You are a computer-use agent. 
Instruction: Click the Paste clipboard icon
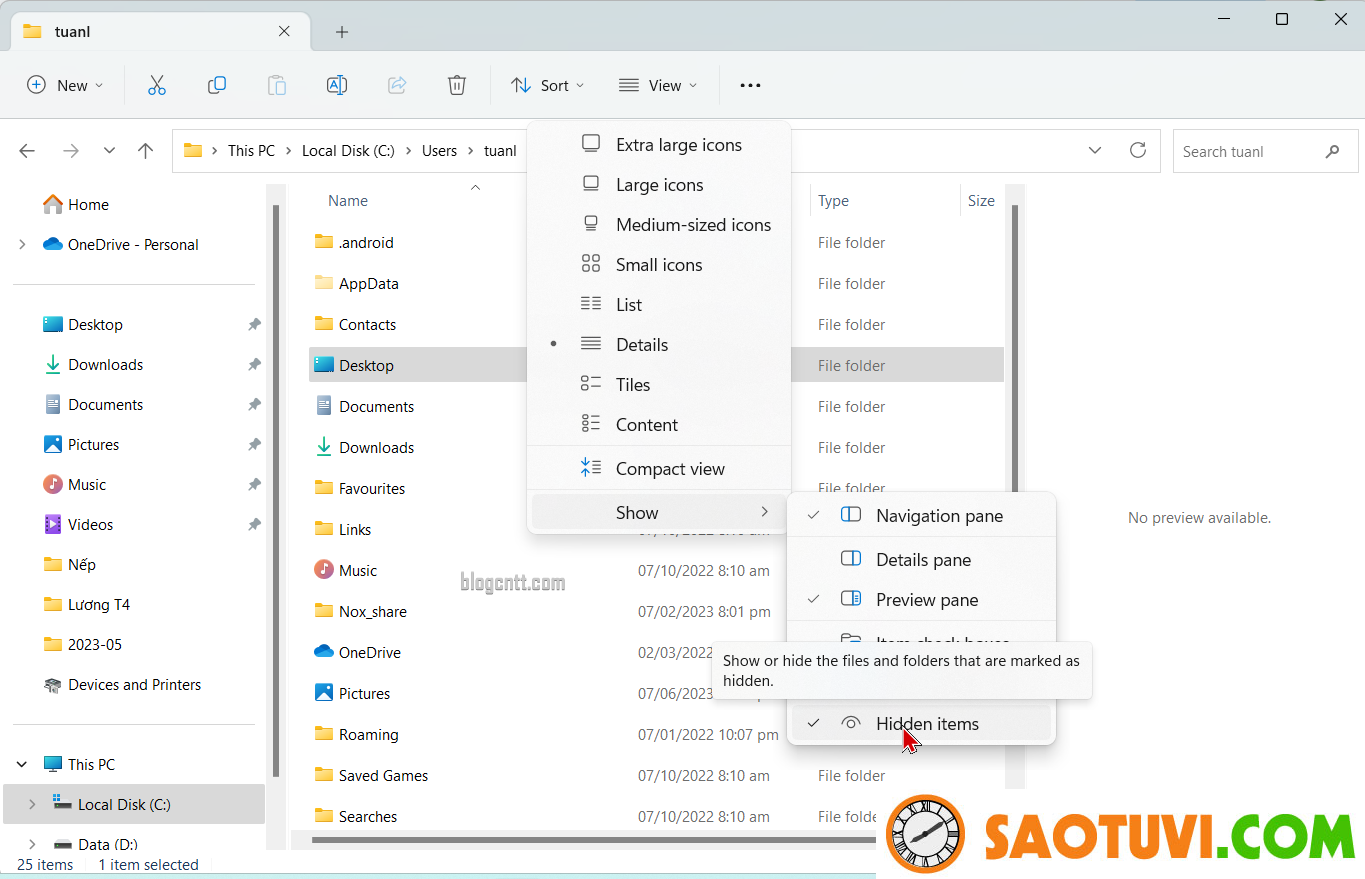click(x=277, y=85)
